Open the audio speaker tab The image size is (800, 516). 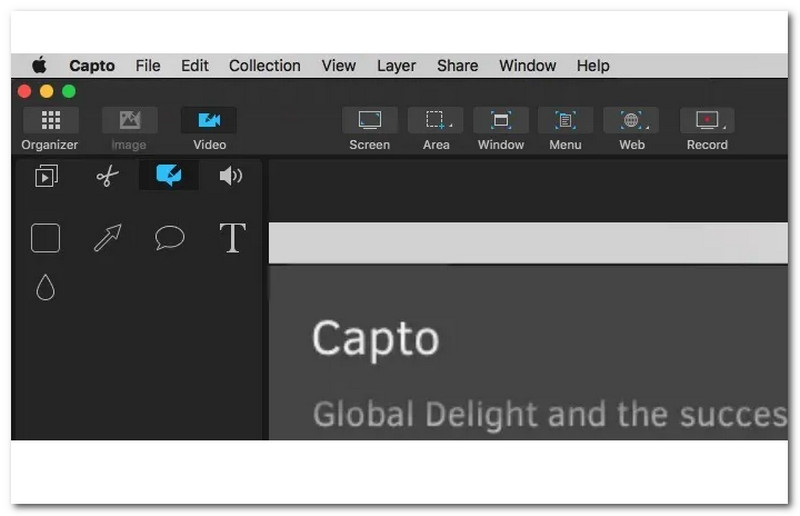pos(231,176)
